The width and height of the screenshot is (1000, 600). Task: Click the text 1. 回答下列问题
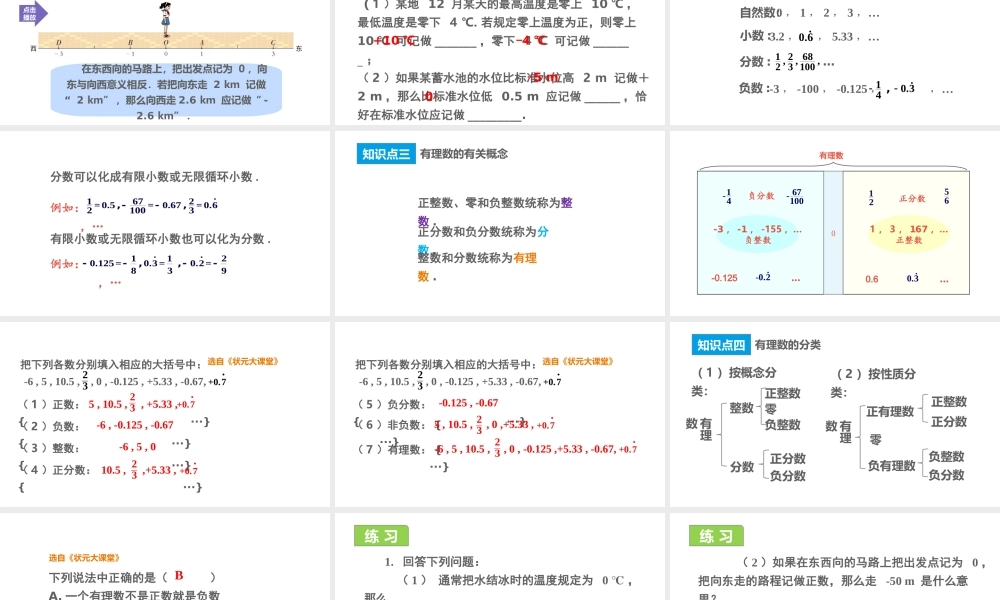click(x=432, y=562)
